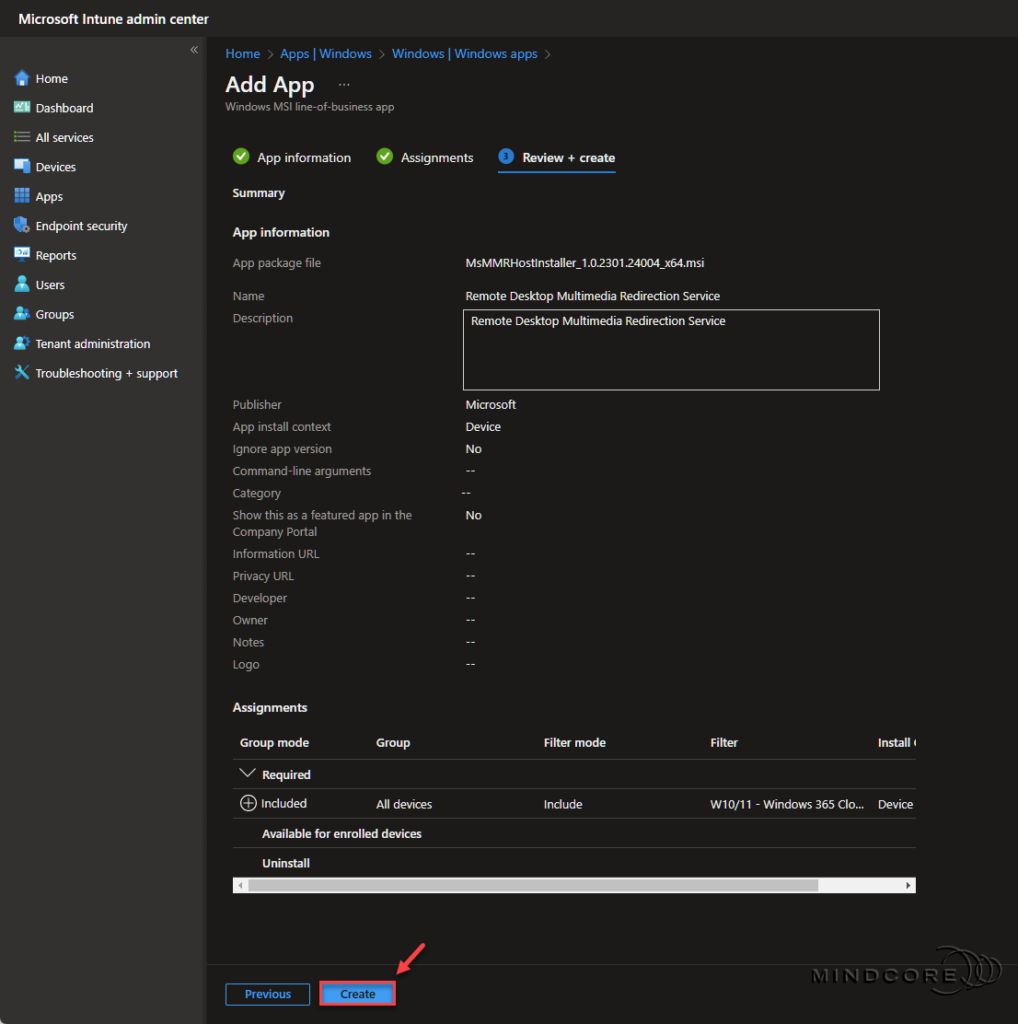This screenshot has width=1018, height=1024.
Task: Open the Apps section
Action: coord(49,196)
